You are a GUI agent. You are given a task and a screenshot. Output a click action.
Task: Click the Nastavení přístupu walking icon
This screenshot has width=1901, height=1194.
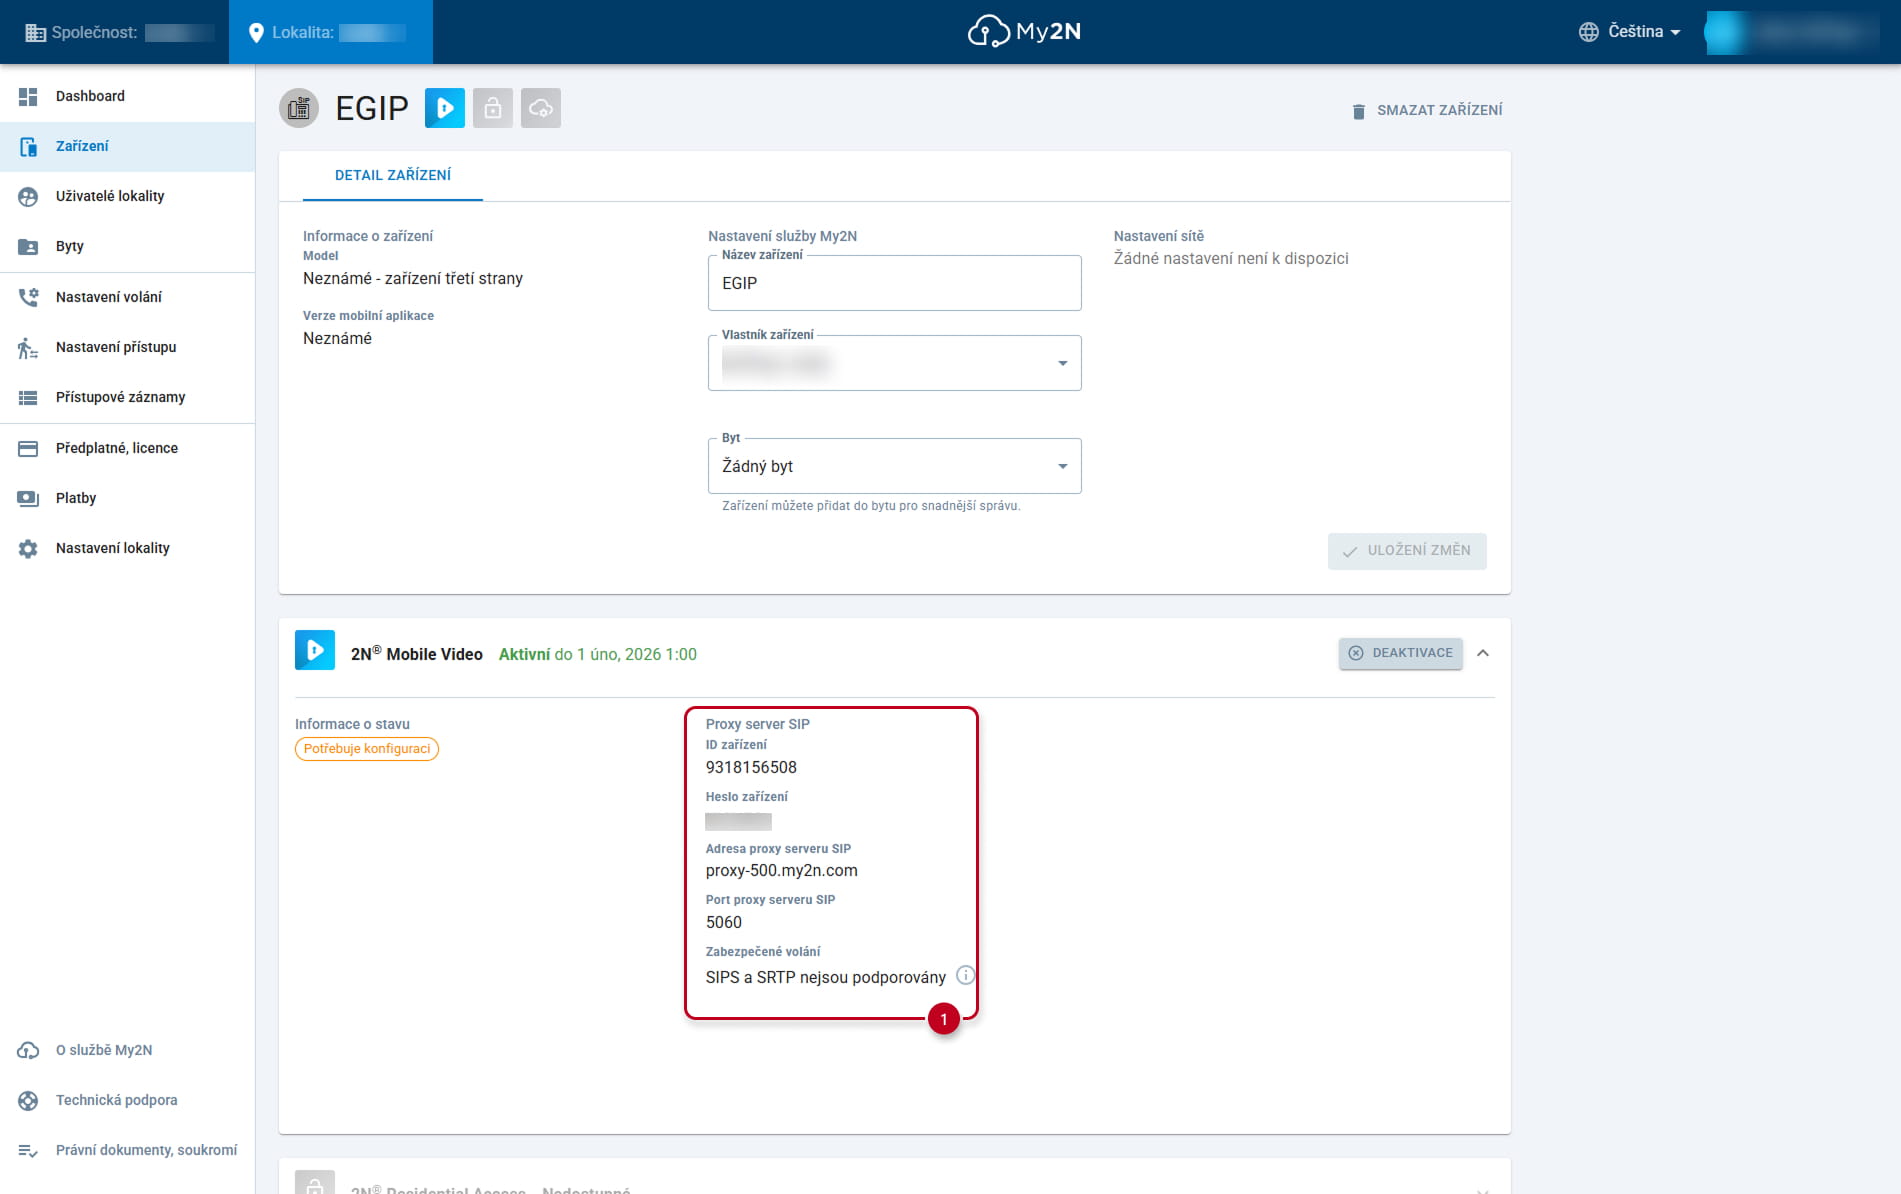click(x=28, y=347)
